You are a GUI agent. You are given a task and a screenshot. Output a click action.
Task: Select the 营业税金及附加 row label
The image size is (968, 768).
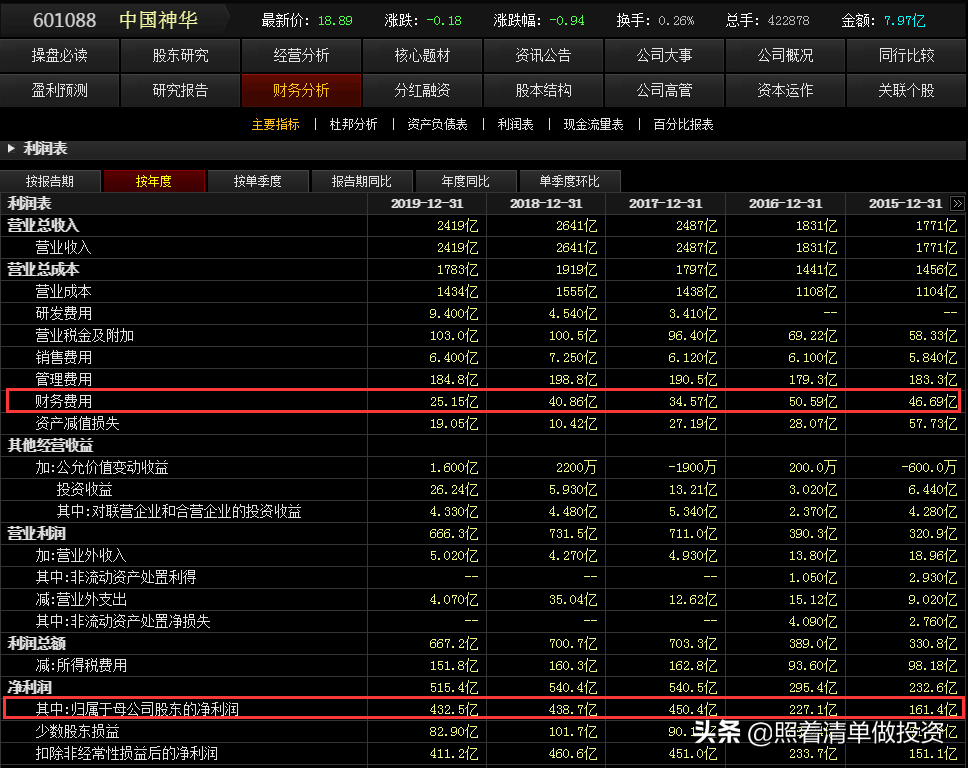85,336
